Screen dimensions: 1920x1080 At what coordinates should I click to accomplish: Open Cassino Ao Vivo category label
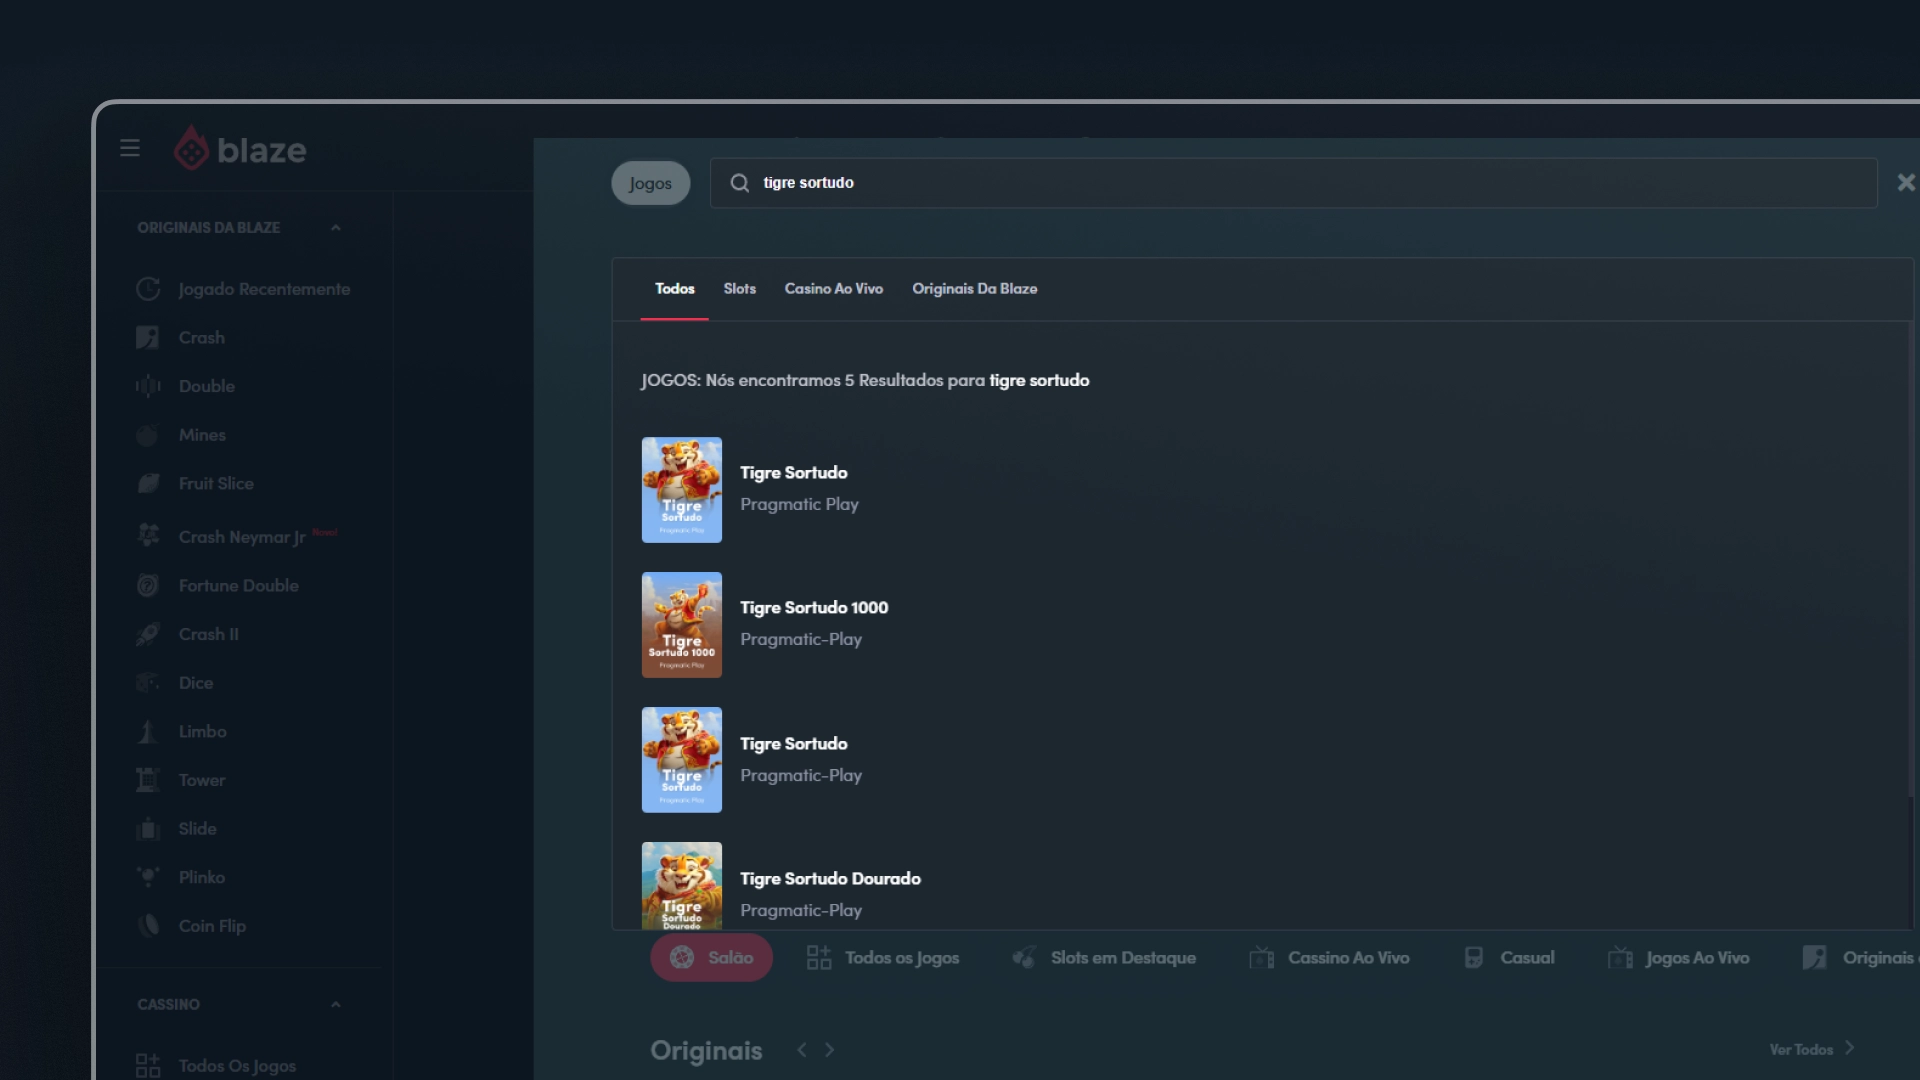tap(1349, 958)
